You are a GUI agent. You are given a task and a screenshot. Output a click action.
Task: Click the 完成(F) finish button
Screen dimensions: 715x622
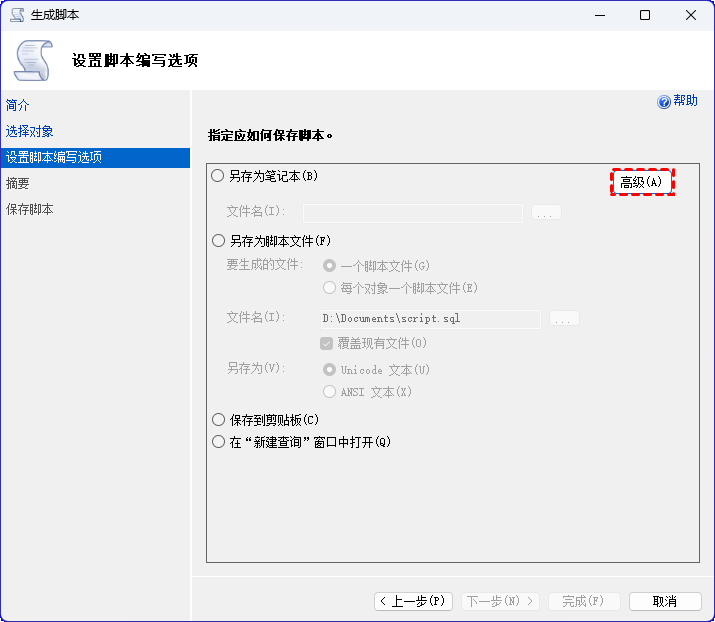click(584, 601)
